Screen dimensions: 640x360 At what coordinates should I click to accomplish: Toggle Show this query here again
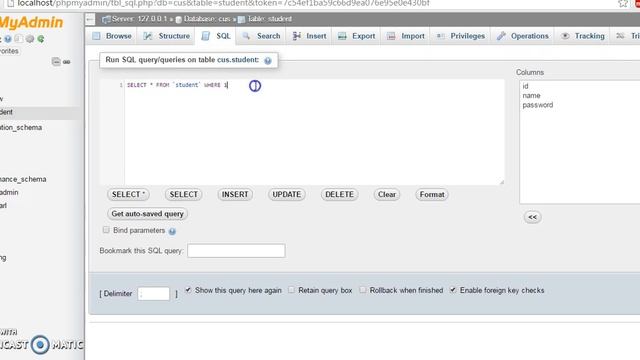point(188,290)
